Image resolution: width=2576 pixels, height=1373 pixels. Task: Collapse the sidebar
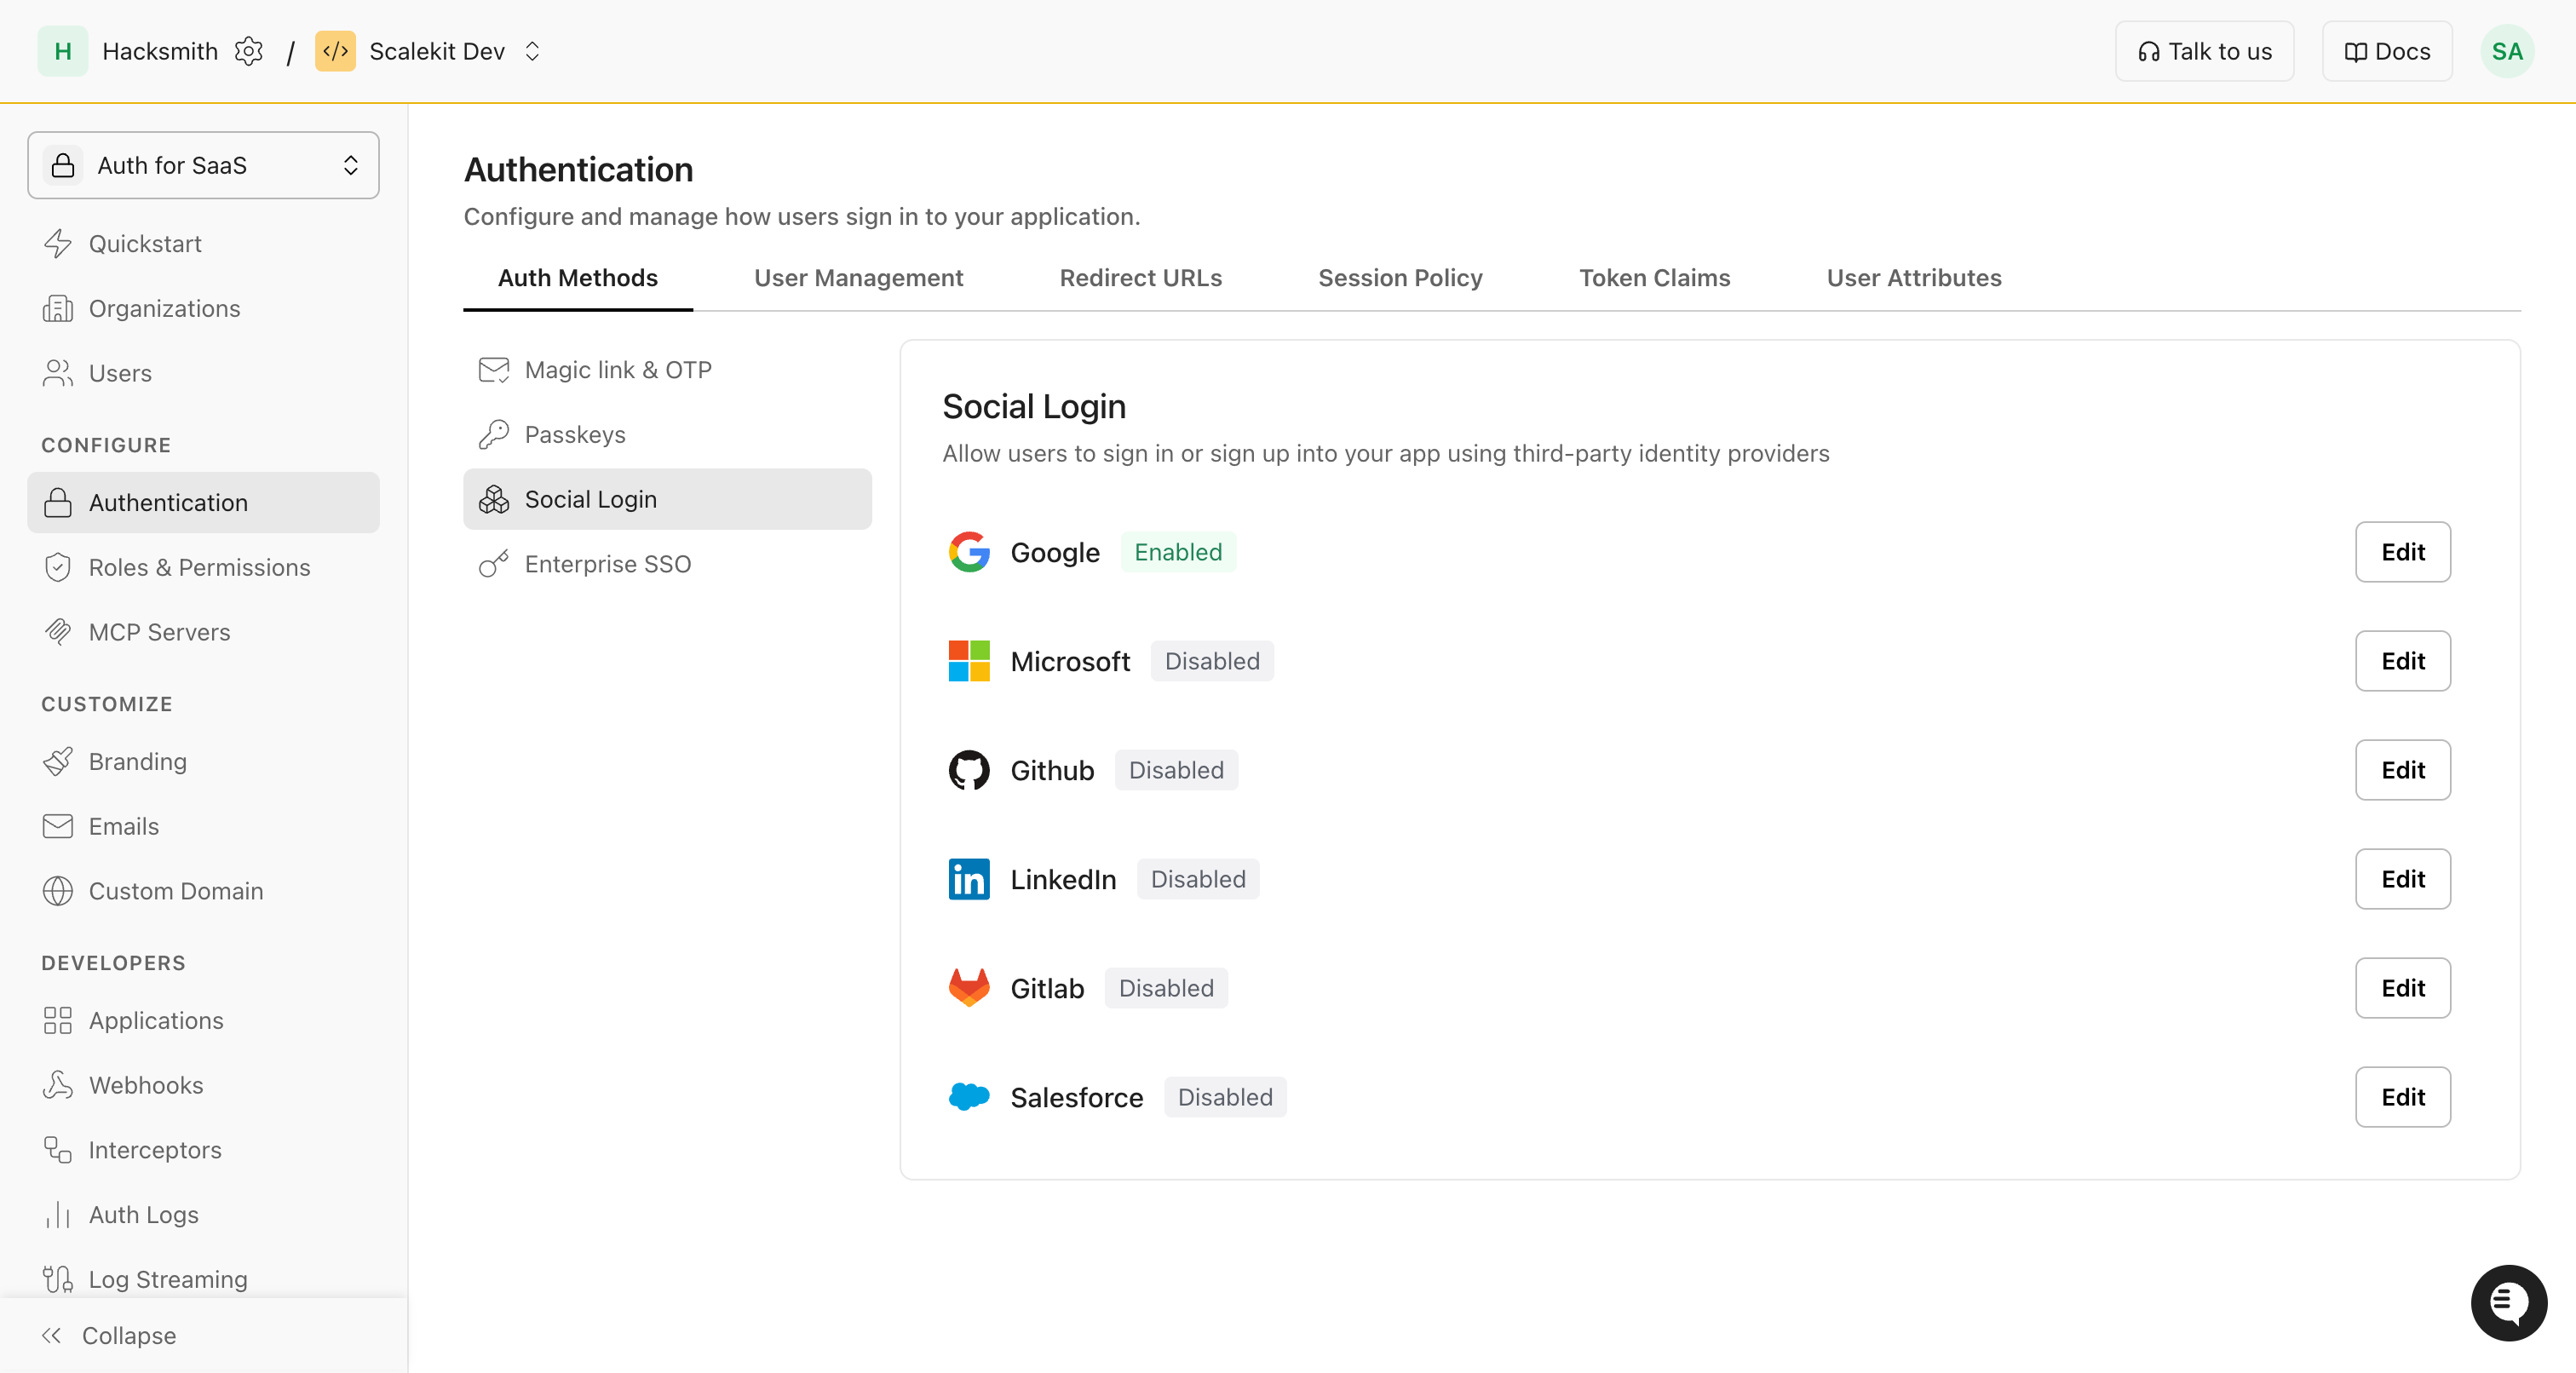coord(109,1335)
